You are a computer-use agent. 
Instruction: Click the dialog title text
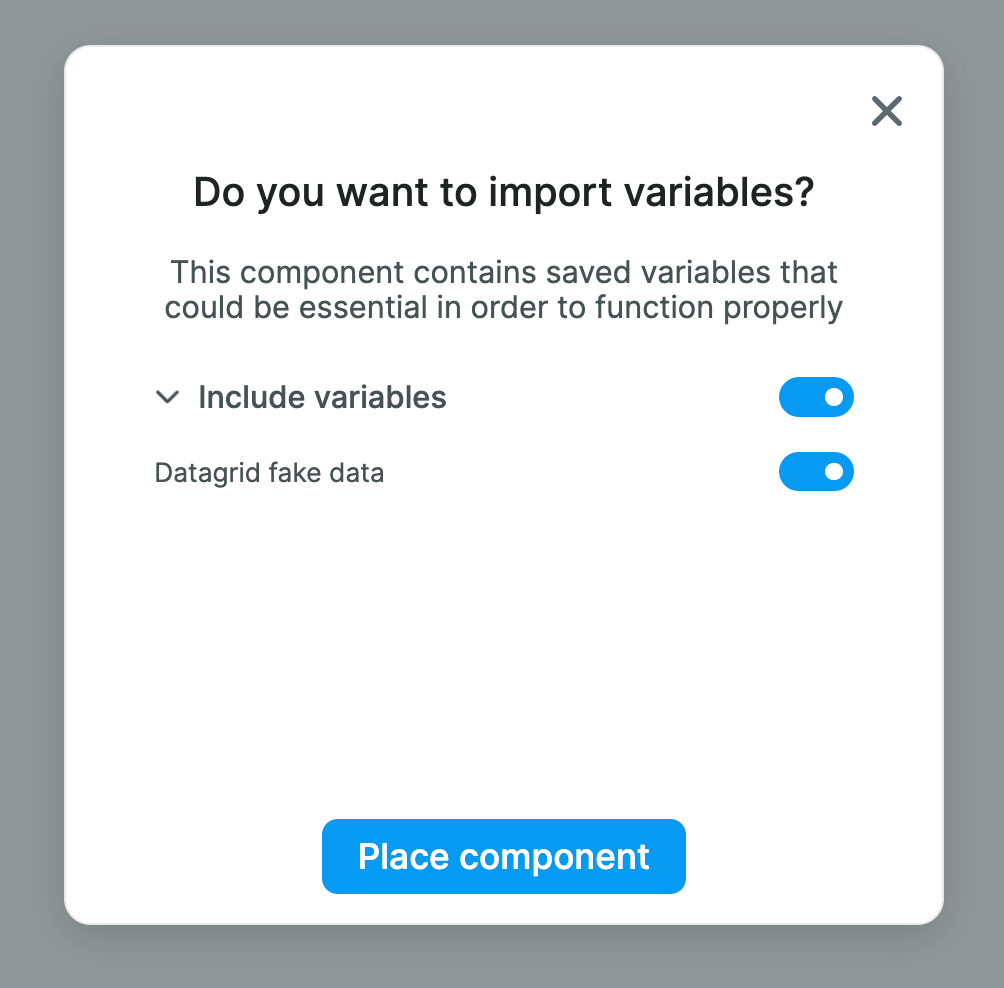503,192
